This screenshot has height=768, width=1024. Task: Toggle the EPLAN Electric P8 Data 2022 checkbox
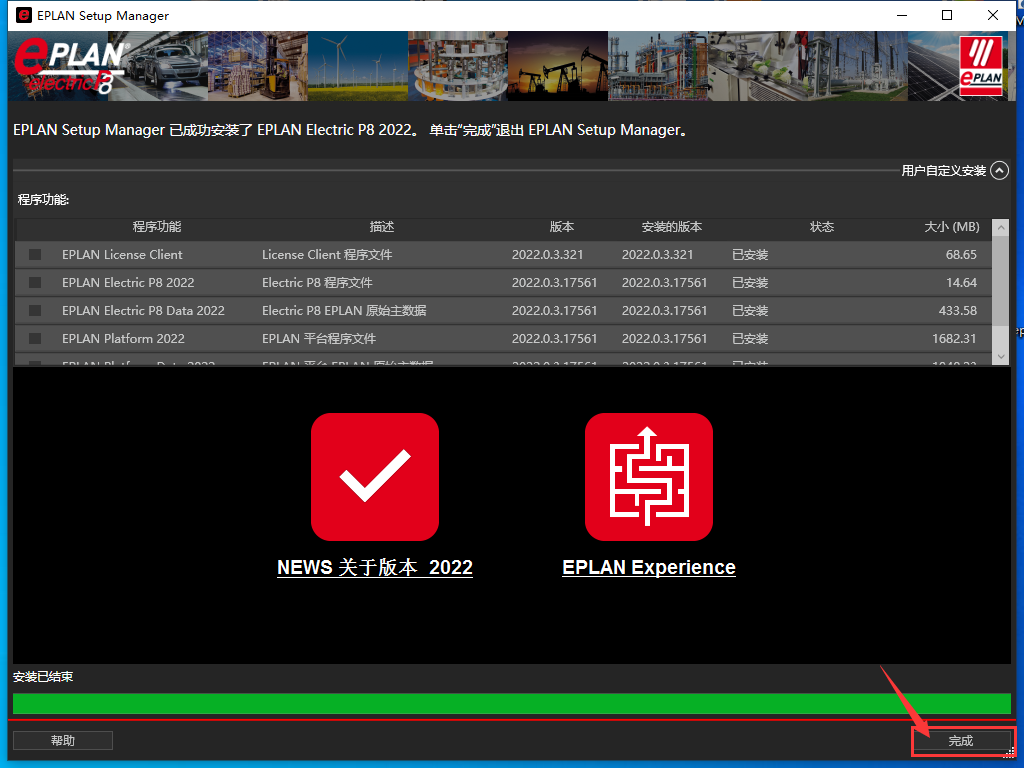[x=35, y=311]
